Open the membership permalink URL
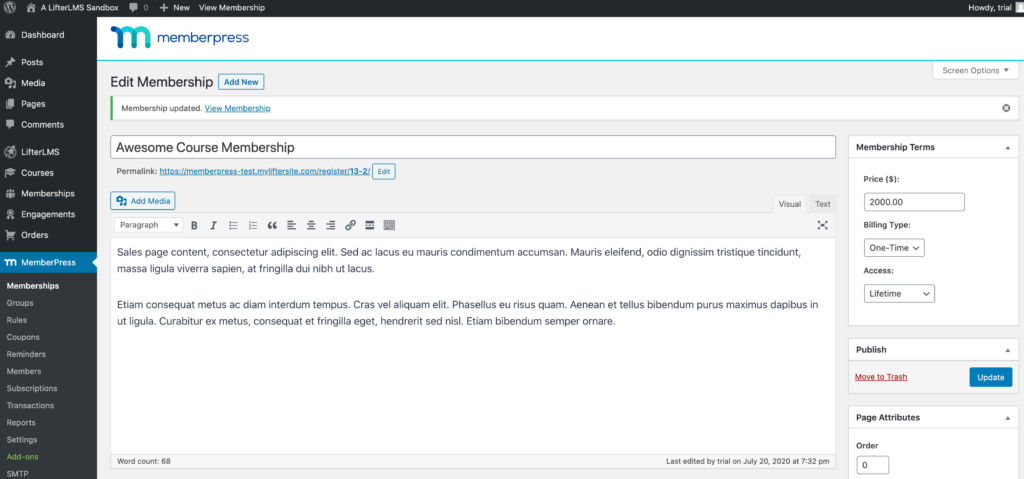1024x479 pixels. [264, 171]
